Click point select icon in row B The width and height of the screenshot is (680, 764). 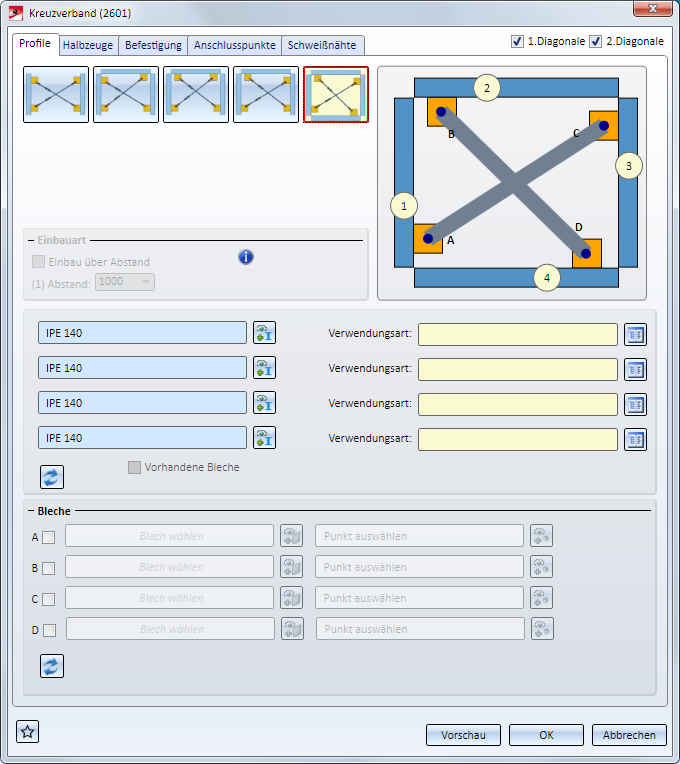[x=542, y=567]
